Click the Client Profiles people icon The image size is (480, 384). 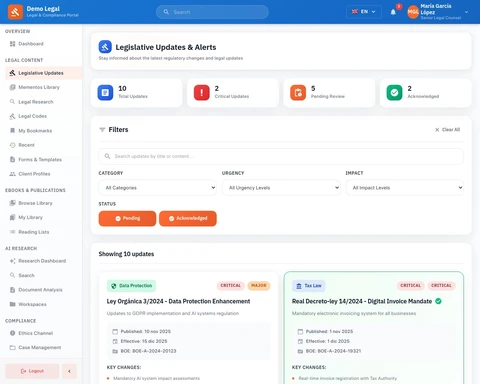13,174
